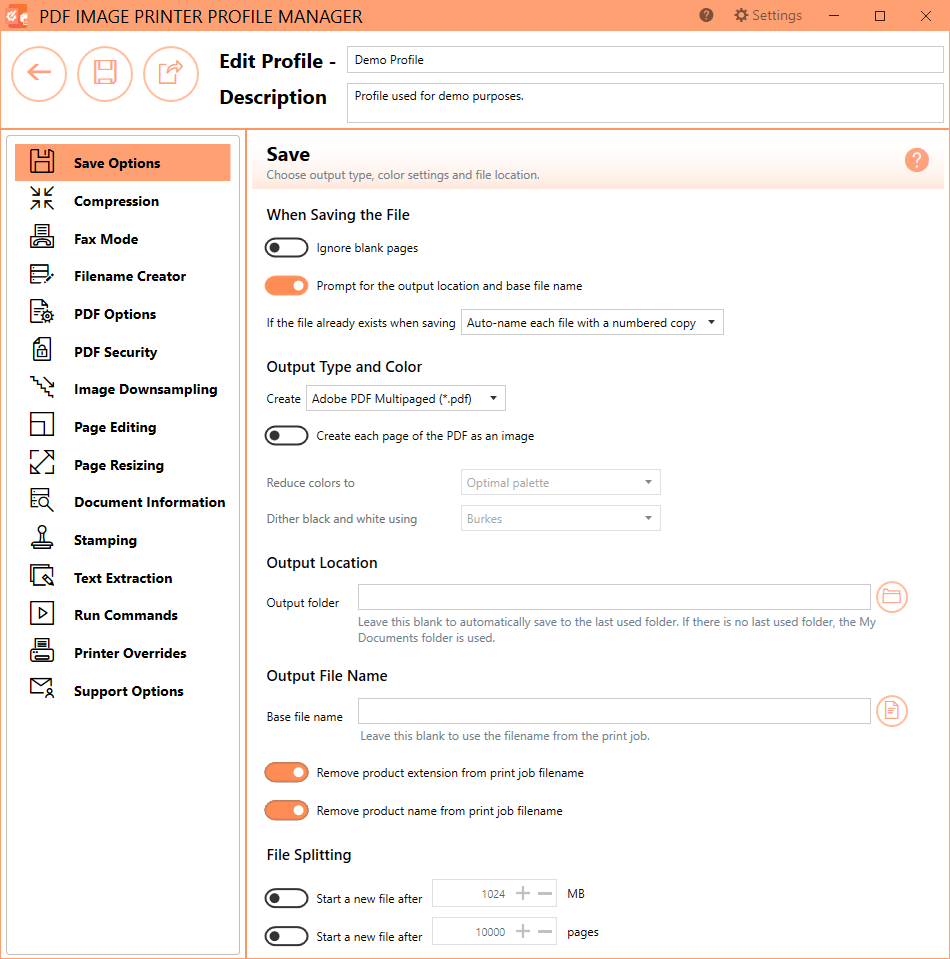This screenshot has height=959, width=950.
Task: Enable Ignore blank pages
Action: (287, 247)
